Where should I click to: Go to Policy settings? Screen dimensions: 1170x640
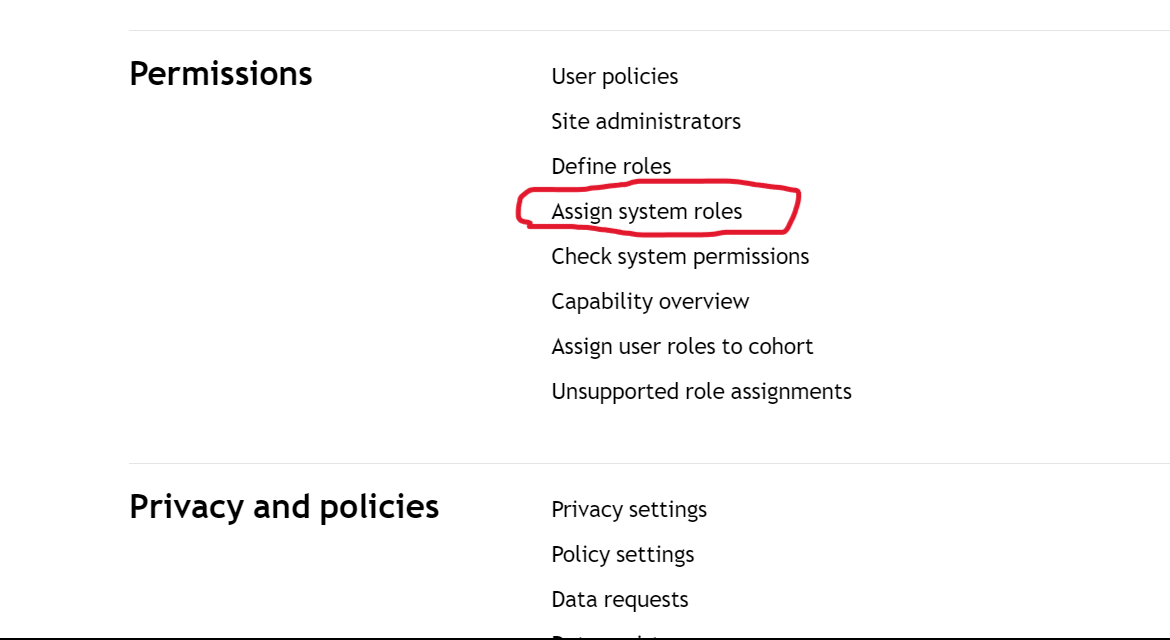coord(622,554)
